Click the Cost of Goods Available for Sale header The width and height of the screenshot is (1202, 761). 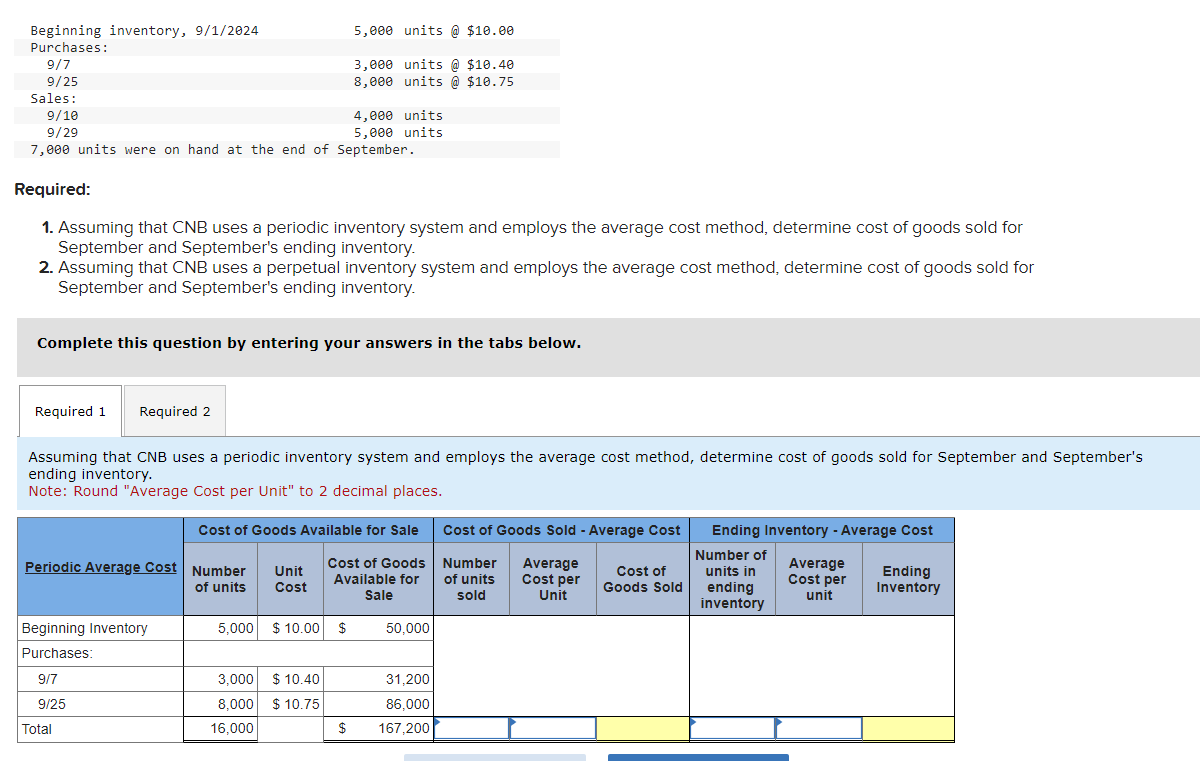click(x=307, y=530)
